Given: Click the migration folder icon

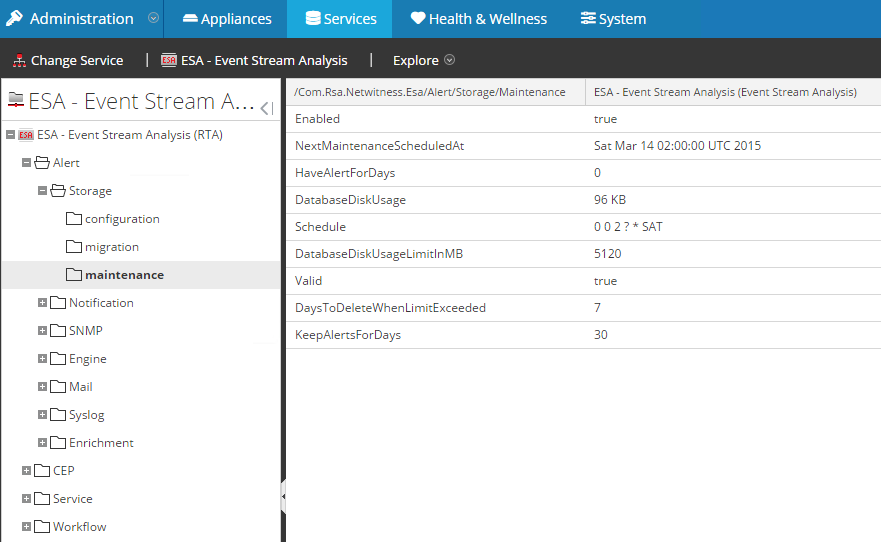Looking at the screenshot, I should (74, 247).
